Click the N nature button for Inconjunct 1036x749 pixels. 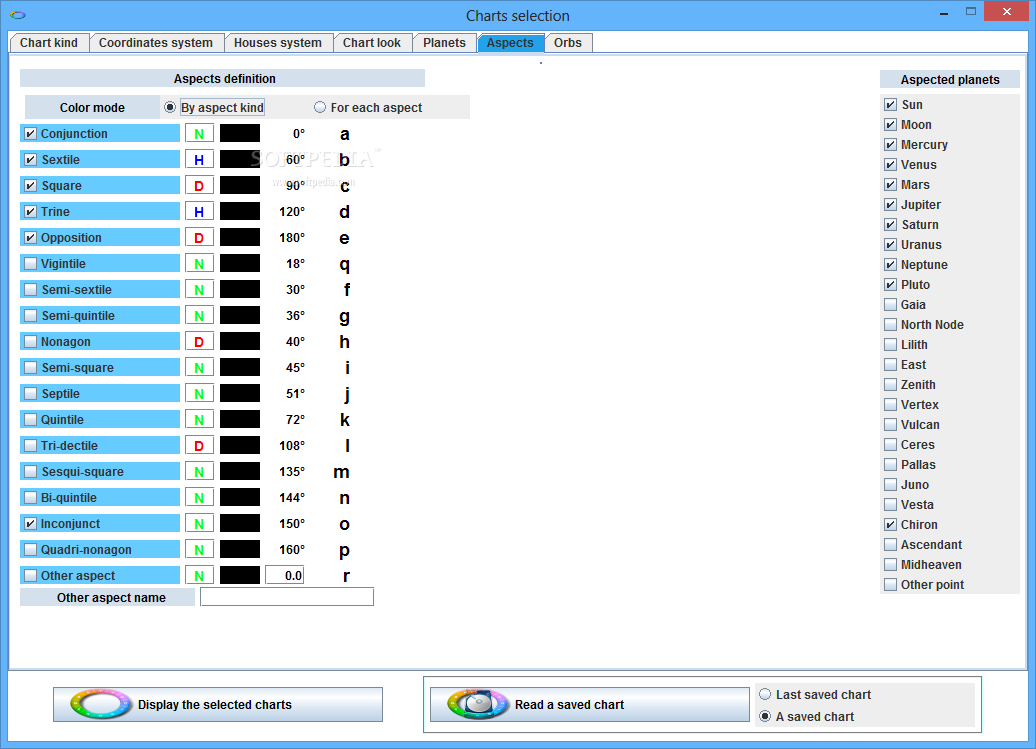[199, 523]
